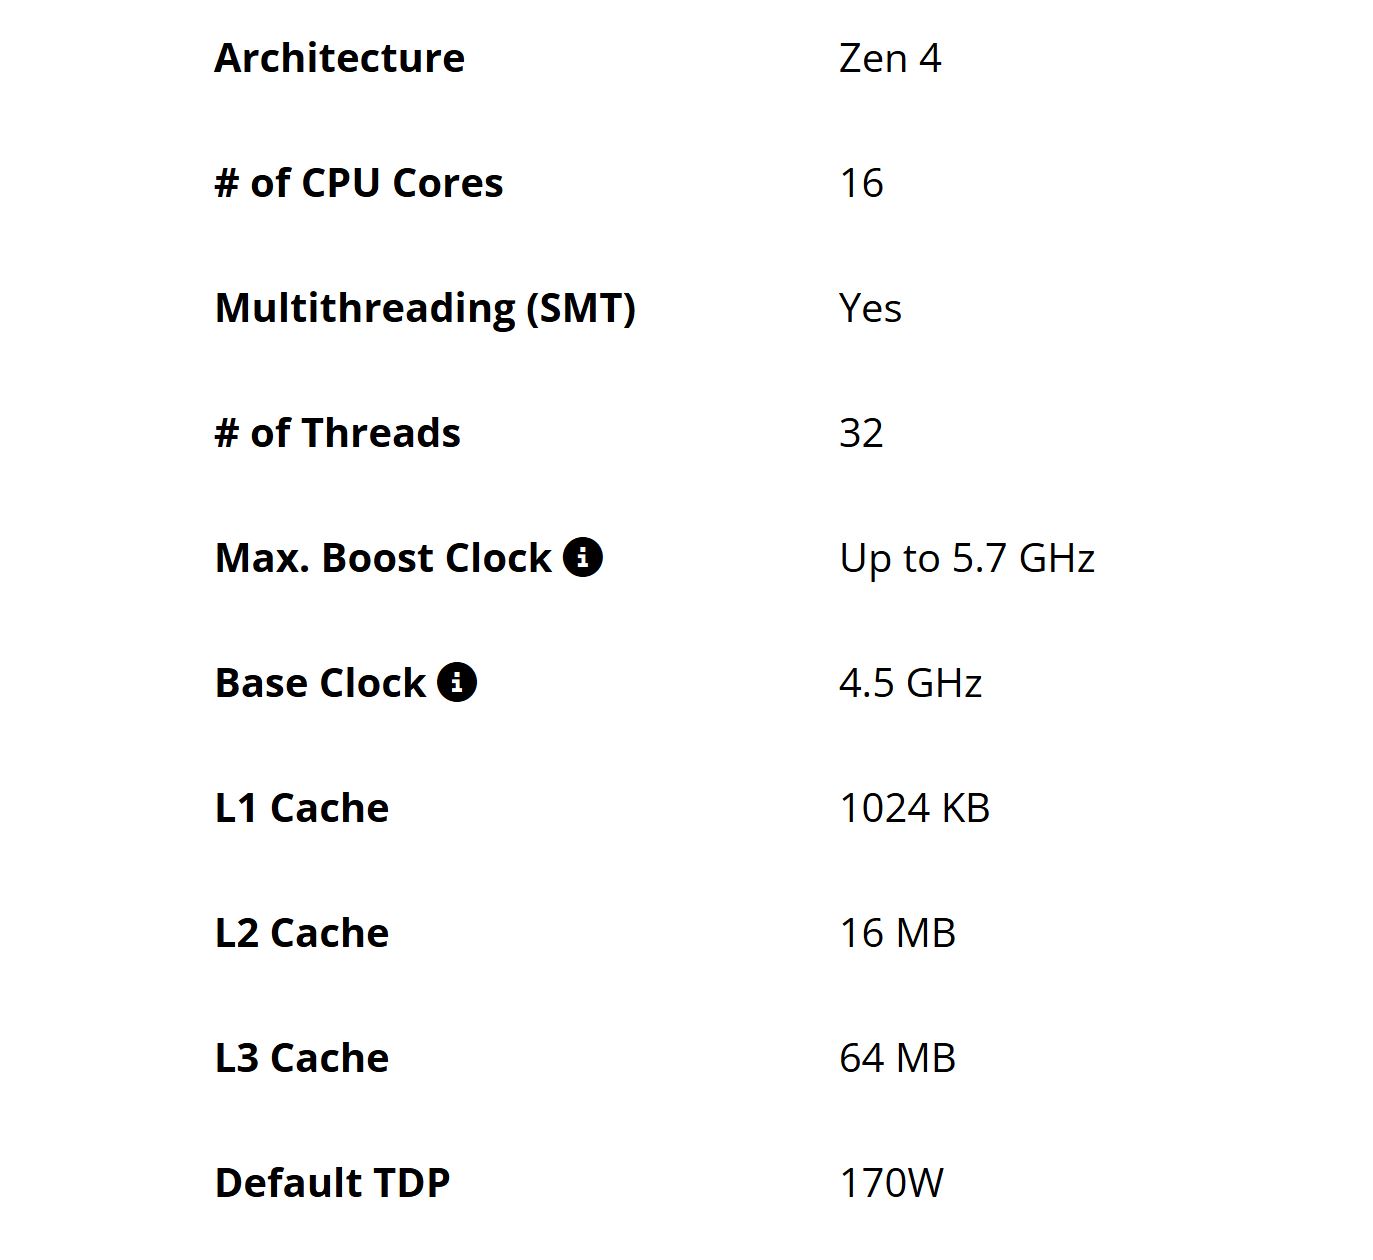The width and height of the screenshot is (1373, 1260).
Task: Select the "Up to 5.7 GHz" value
Action: (x=967, y=558)
